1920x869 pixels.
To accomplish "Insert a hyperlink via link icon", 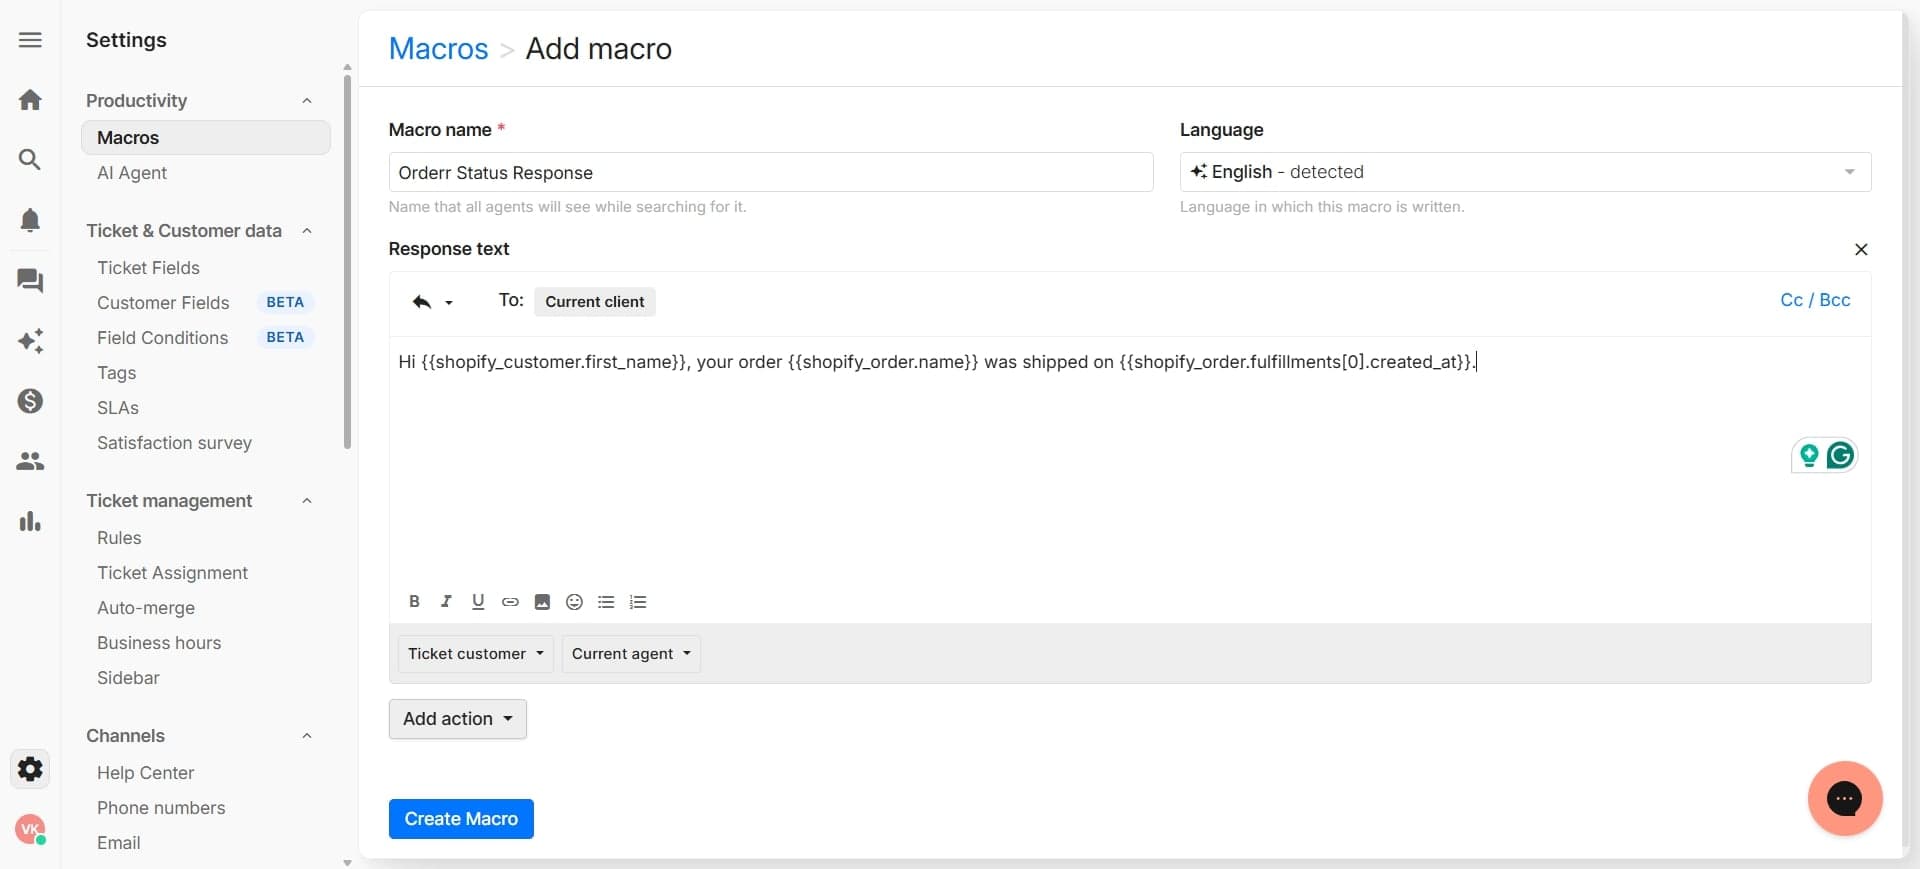I will point(510,602).
